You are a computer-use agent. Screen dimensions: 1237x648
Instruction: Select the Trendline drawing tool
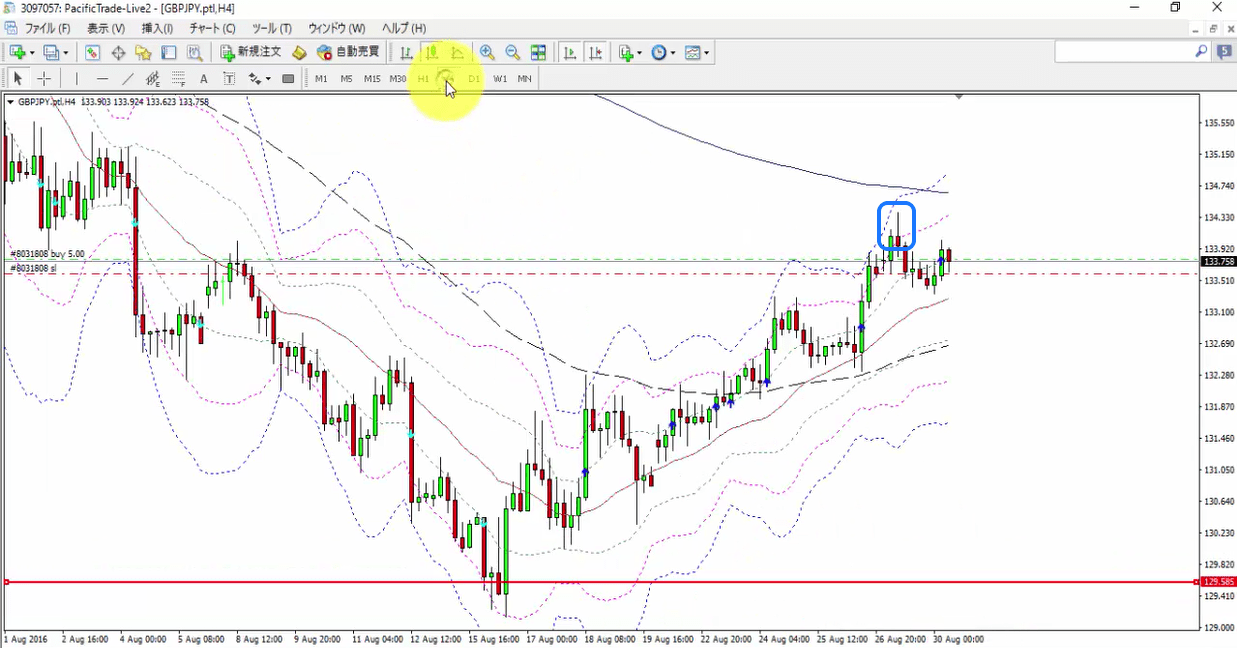(x=128, y=78)
